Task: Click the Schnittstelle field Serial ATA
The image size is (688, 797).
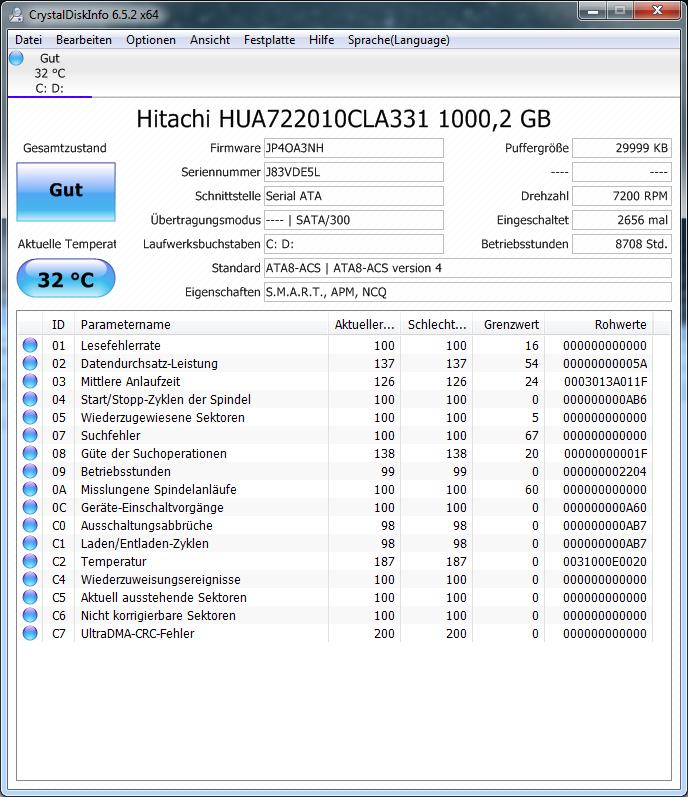Action: (354, 196)
